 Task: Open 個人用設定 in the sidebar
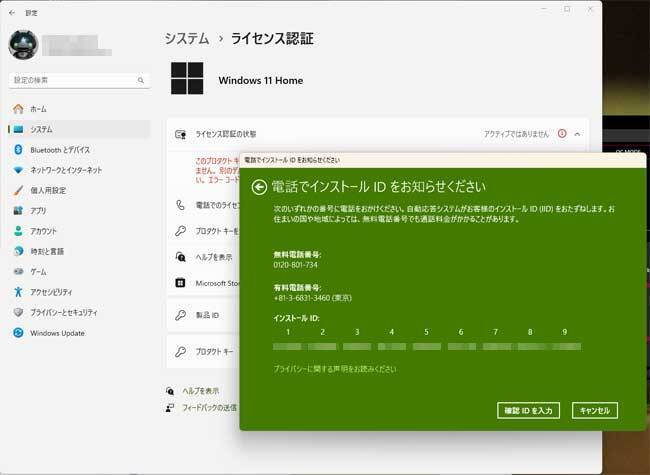pyautogui.click(x=79, y=190)
